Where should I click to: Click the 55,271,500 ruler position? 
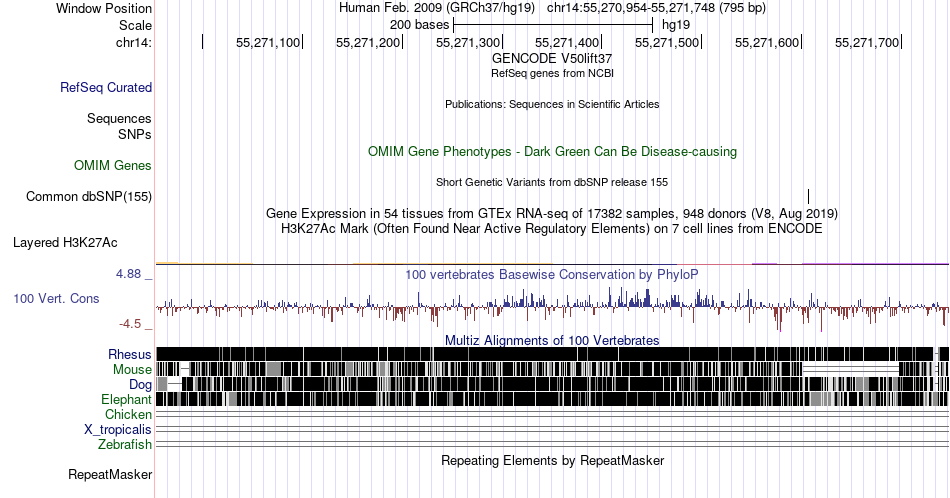(x=667, y=42)
